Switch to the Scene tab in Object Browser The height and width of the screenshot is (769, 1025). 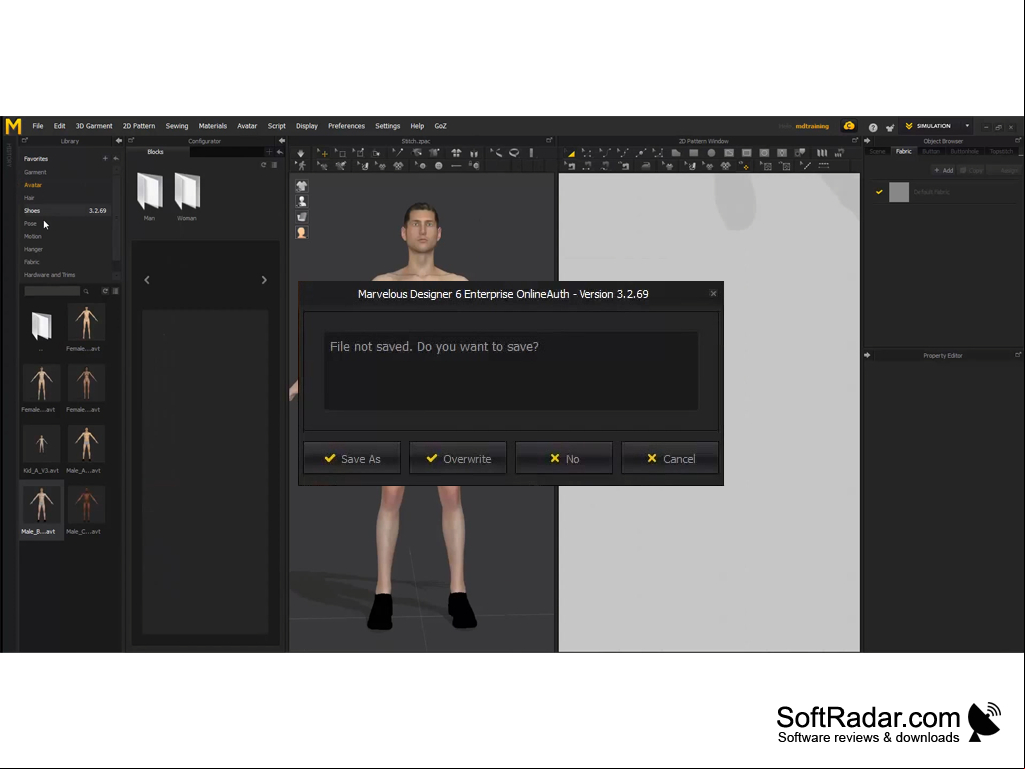point(877,152)
